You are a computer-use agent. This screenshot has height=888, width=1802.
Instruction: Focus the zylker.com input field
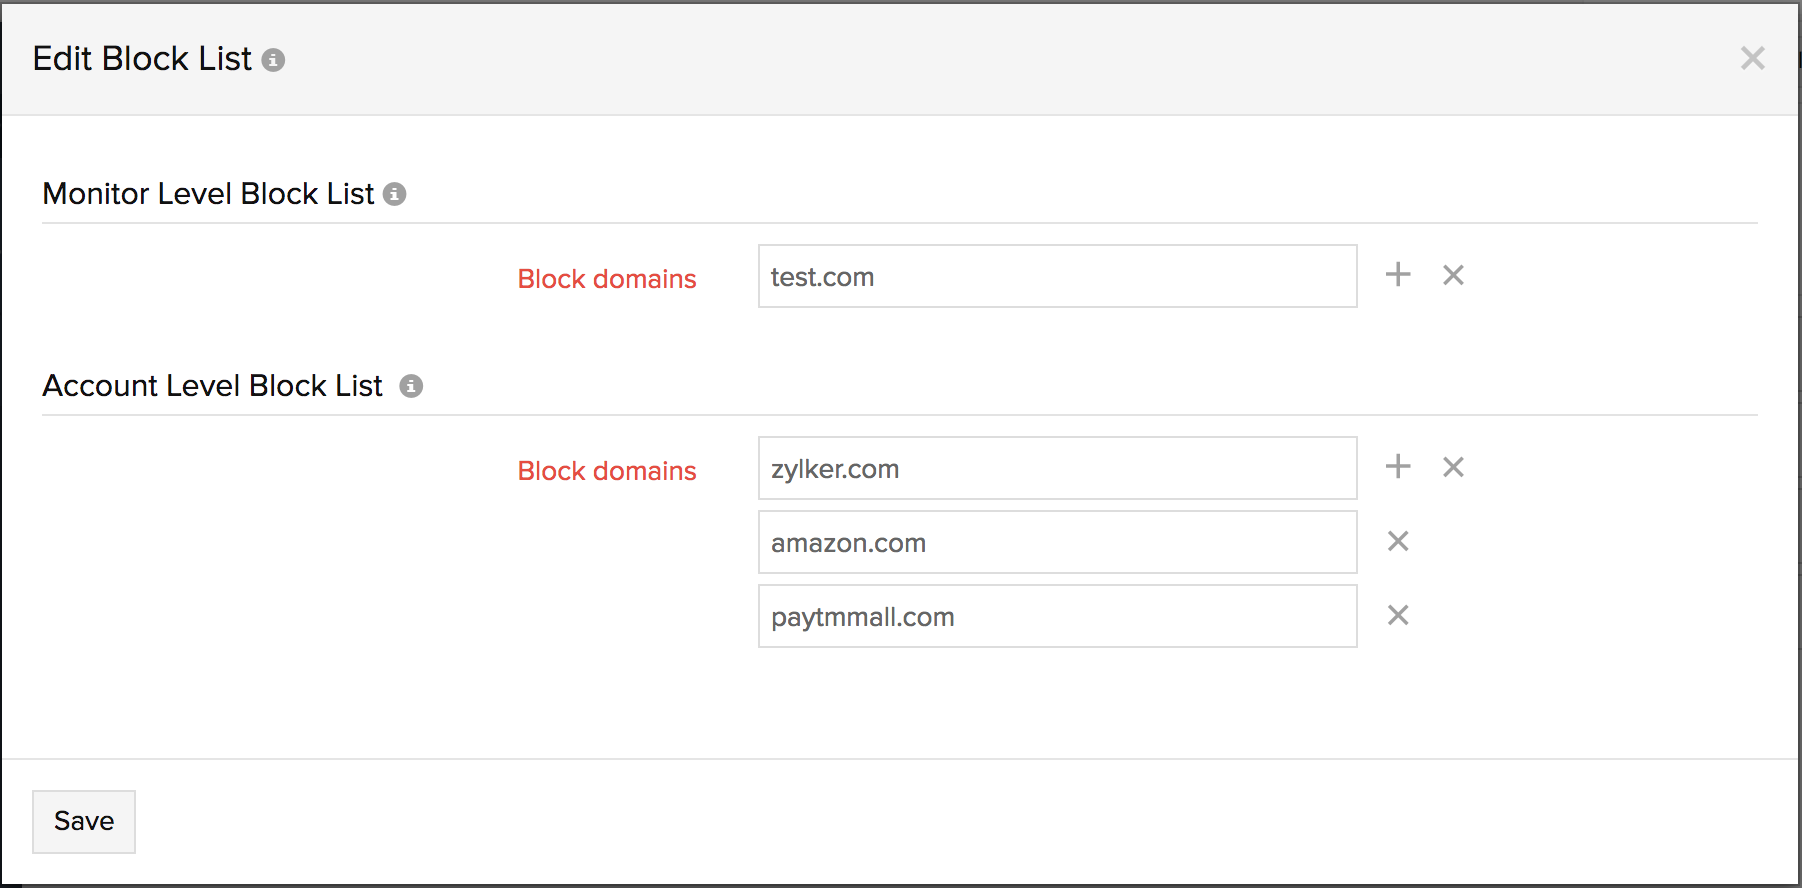1057,468
